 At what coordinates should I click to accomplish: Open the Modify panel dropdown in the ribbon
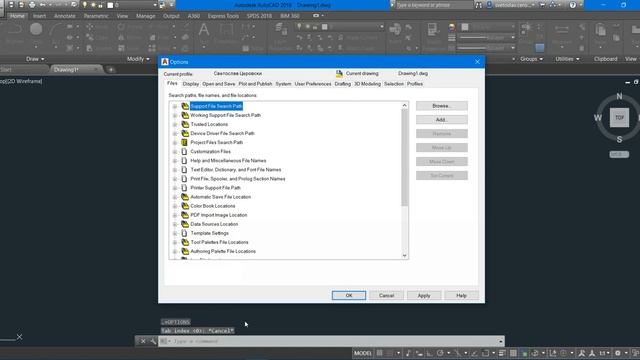tap(138, 59)
